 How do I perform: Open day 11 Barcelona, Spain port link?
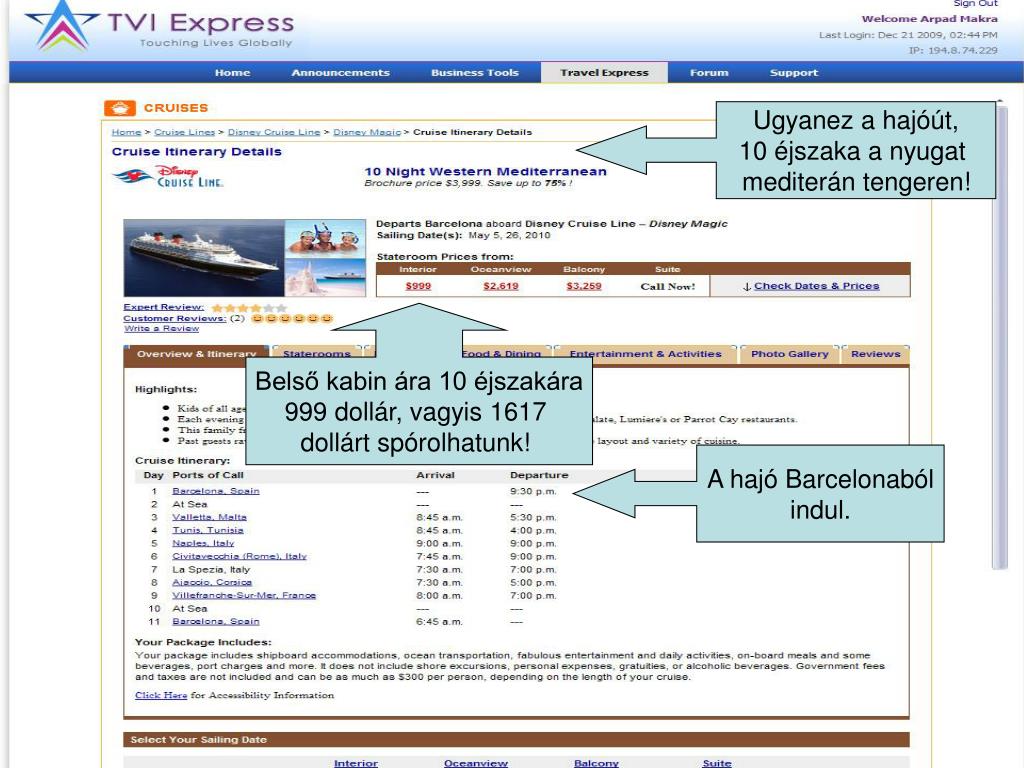pyautogui.click(x=216, y=622)
